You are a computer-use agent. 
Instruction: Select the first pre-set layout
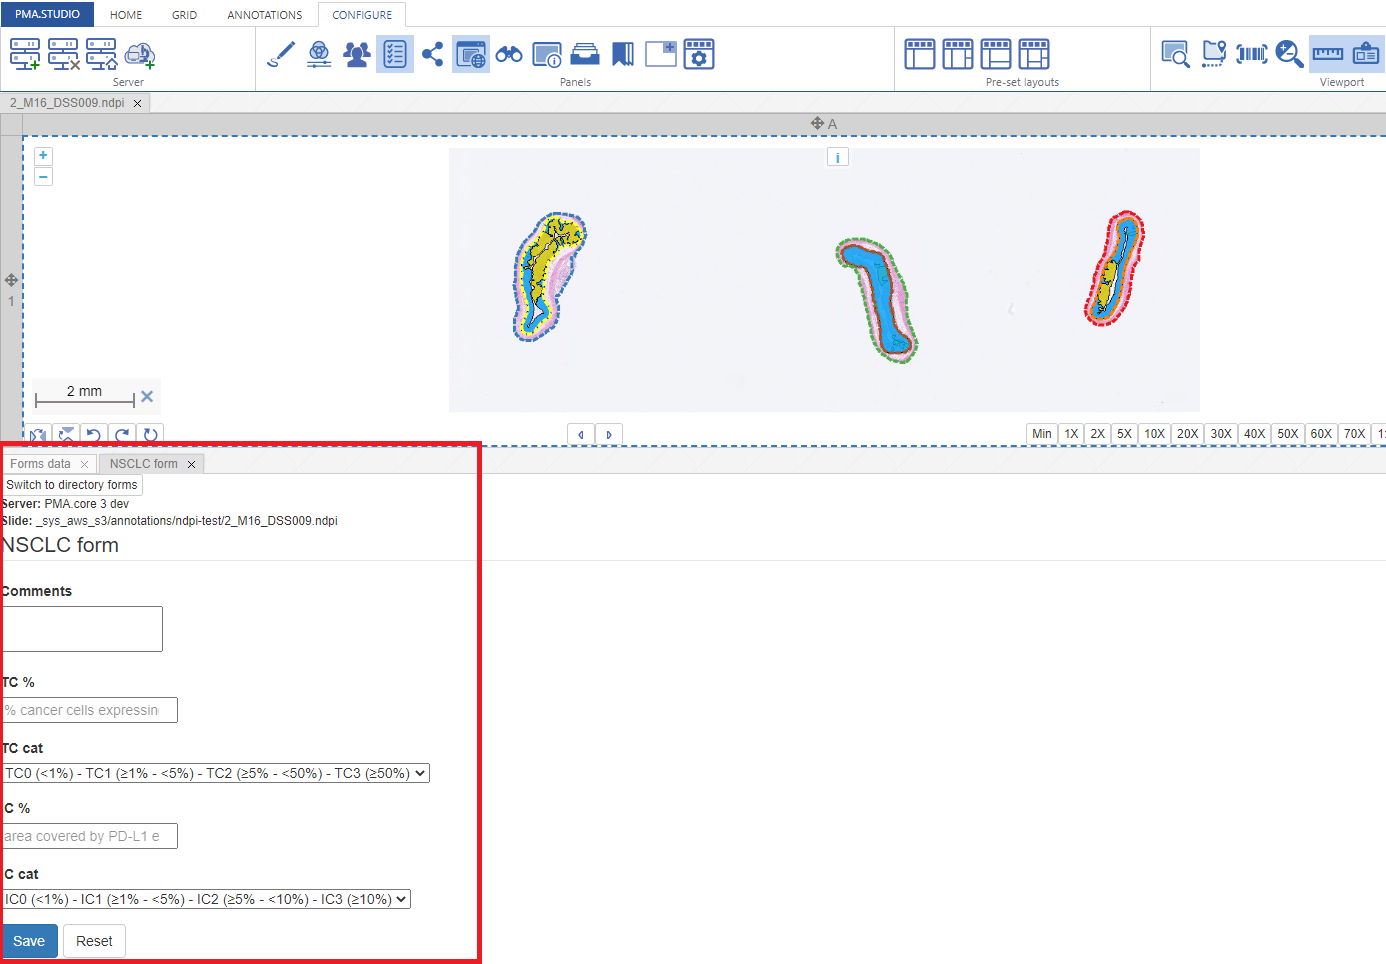click(x=919, y=54)
